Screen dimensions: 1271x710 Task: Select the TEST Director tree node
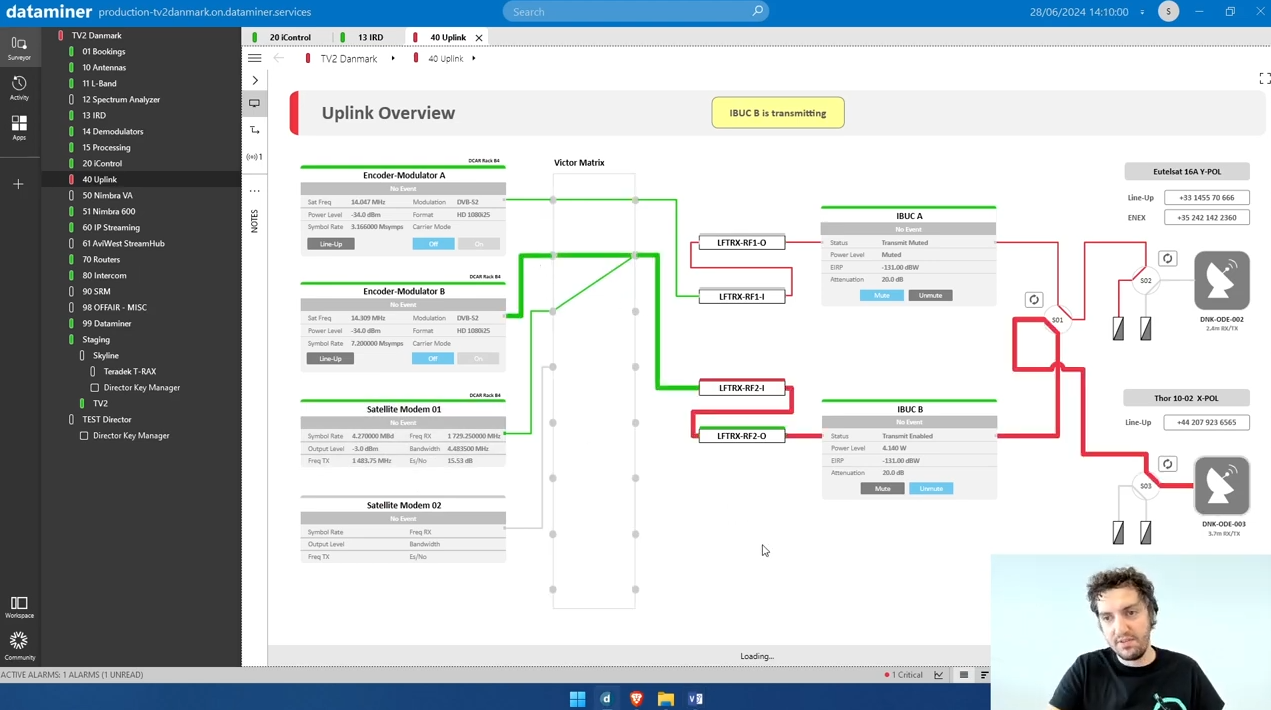pos(107,420)
